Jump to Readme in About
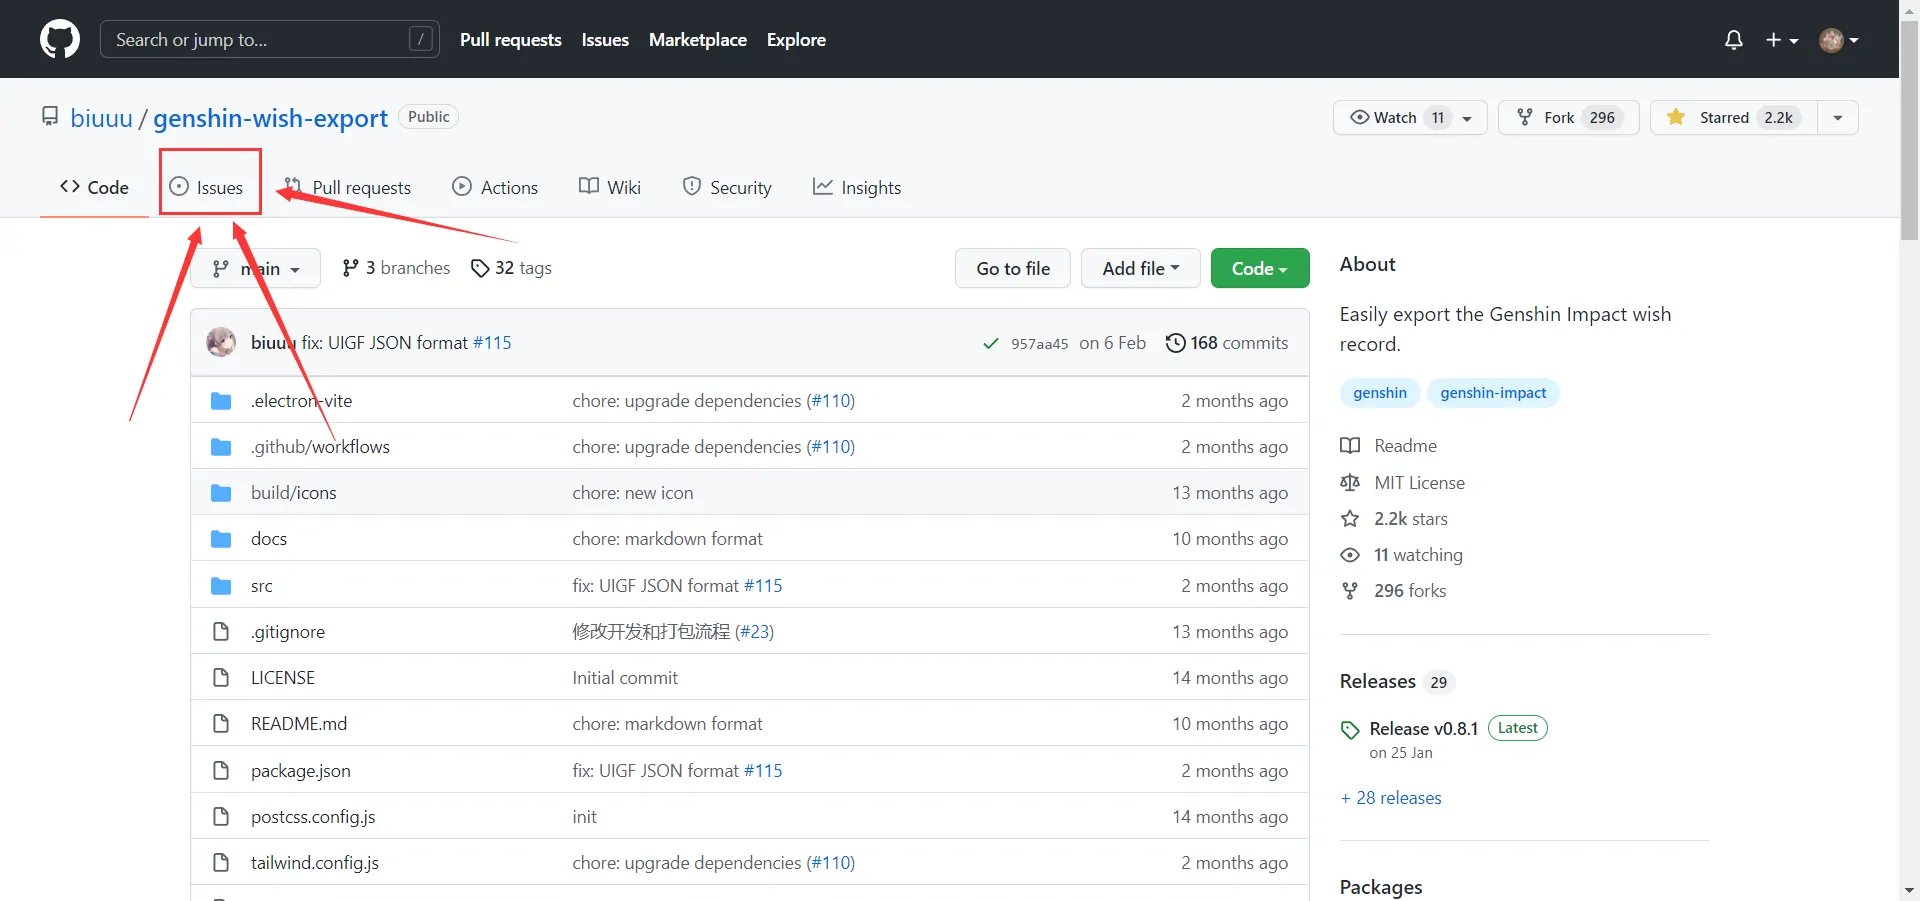The image size is (1920, 901). click(x=1389, y=445)
